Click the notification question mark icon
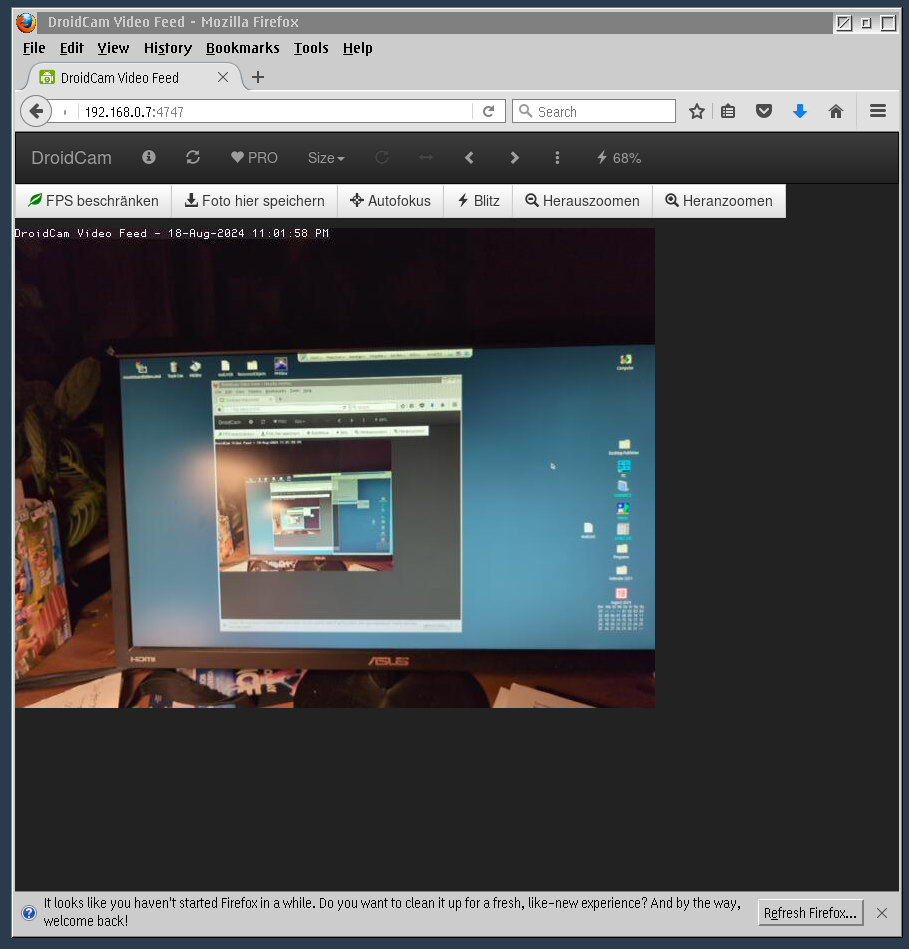 [28, 913]
